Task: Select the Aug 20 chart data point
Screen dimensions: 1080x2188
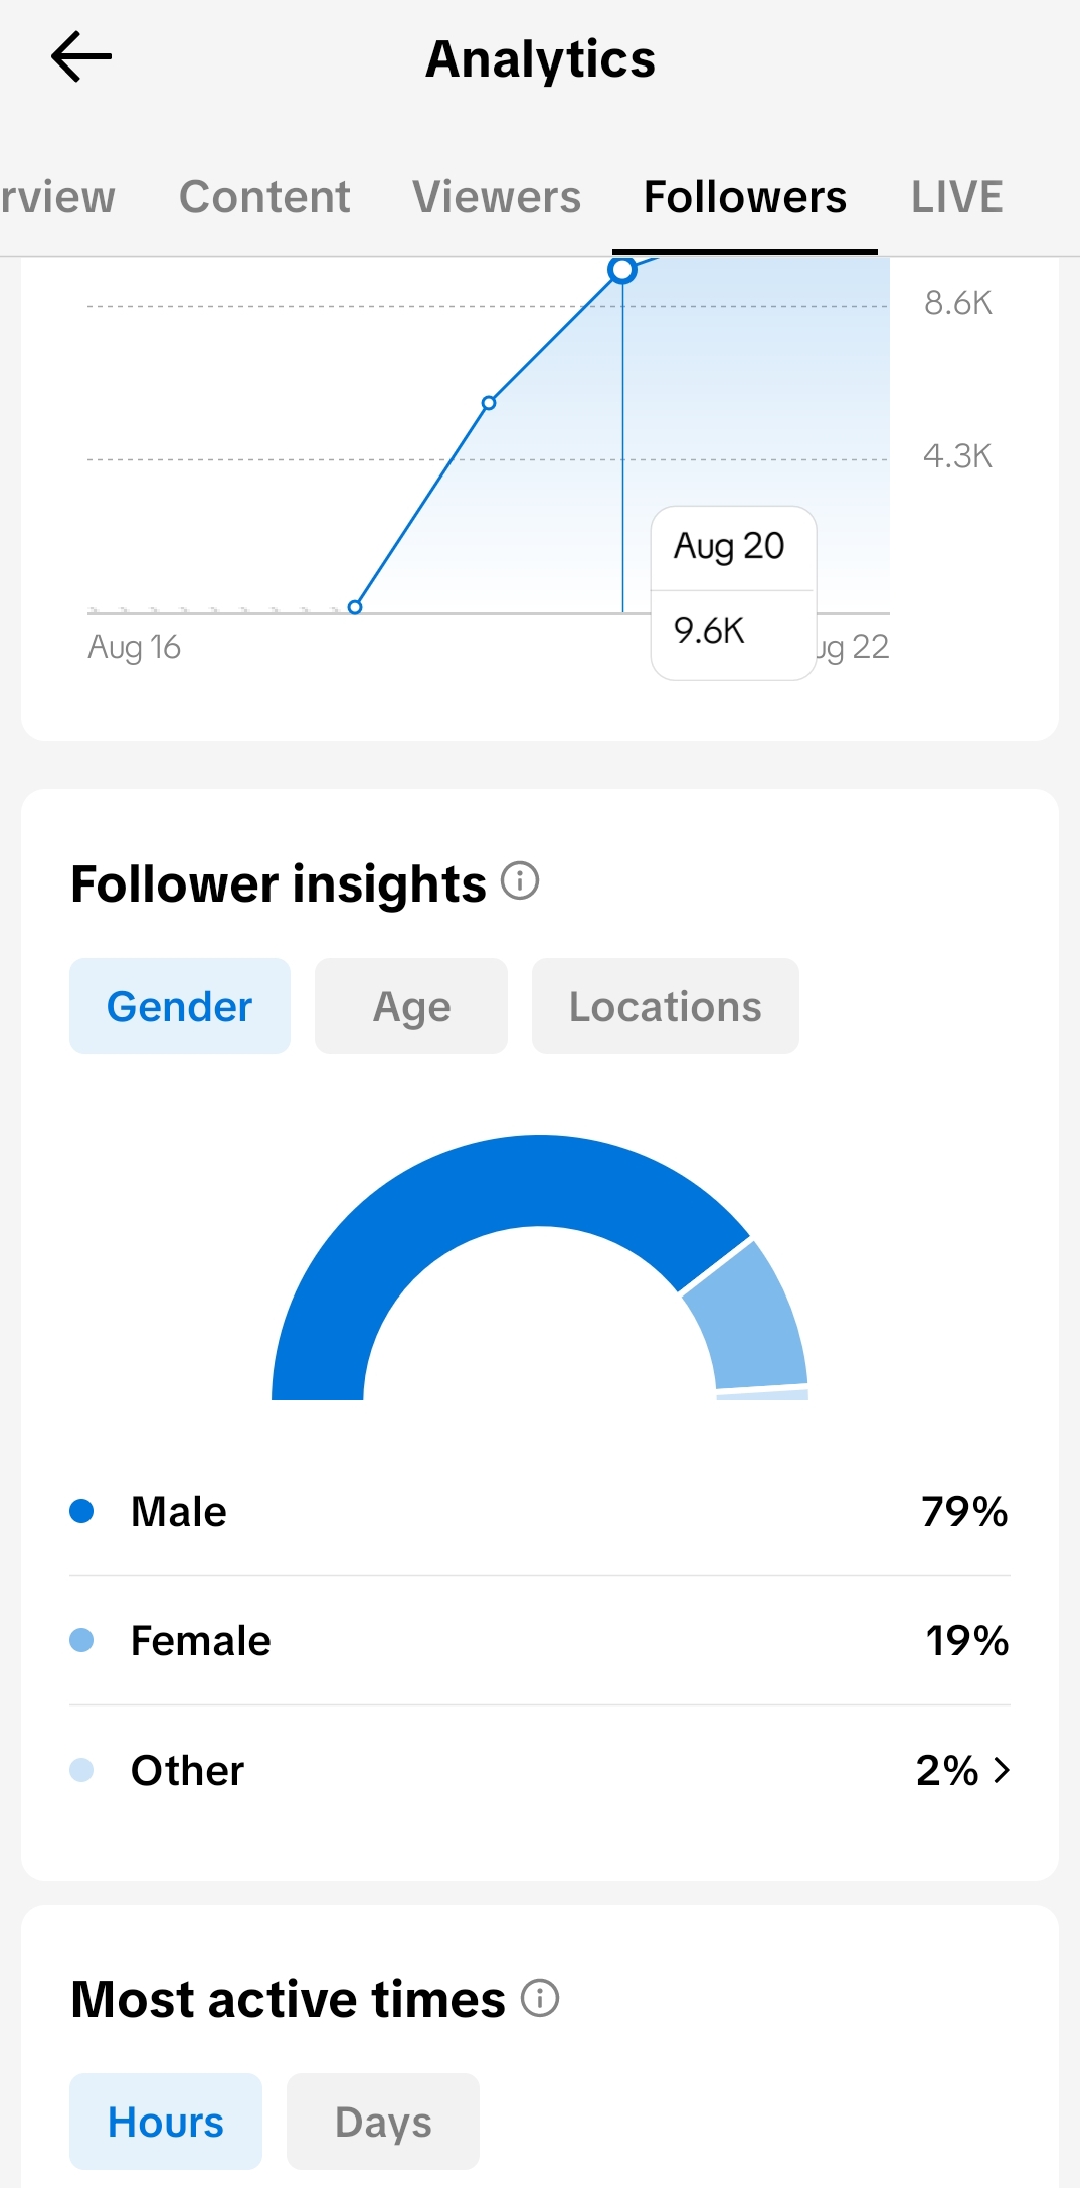Action: click(623, 269)
